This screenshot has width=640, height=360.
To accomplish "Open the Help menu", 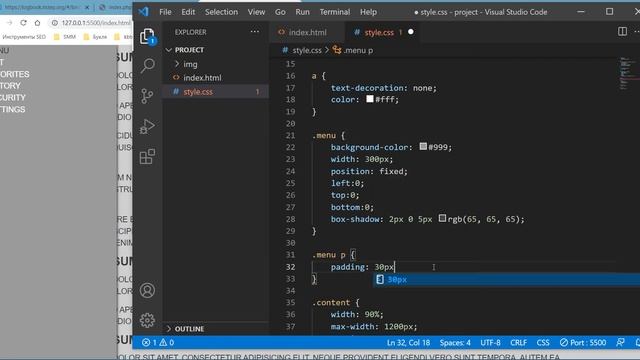I will (x=368, y=12).
